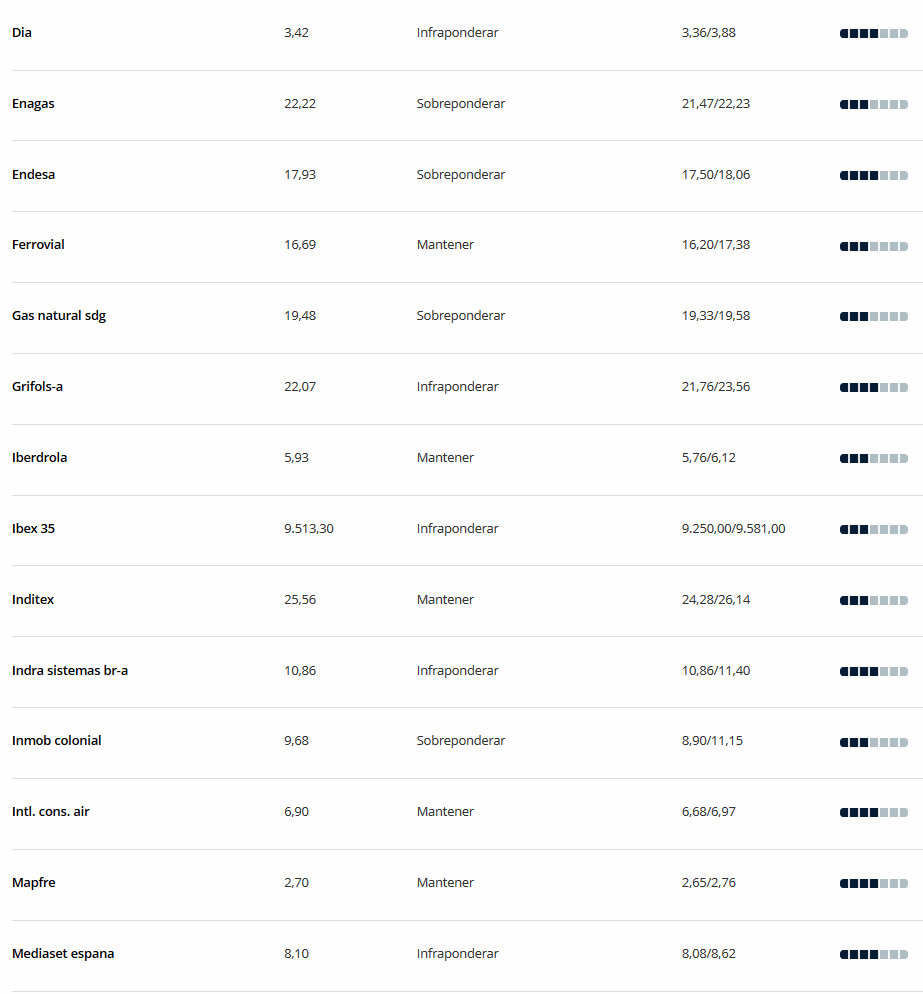Open Indra sistemas br-a details
The image size is (923, 994).
[x=70, y=671]
